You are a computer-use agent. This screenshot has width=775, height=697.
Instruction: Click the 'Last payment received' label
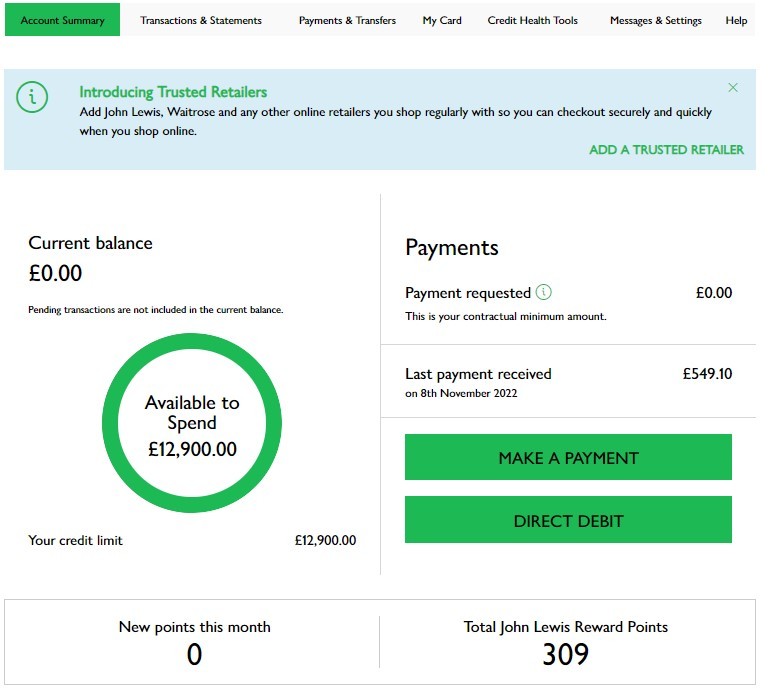point(478,374)
